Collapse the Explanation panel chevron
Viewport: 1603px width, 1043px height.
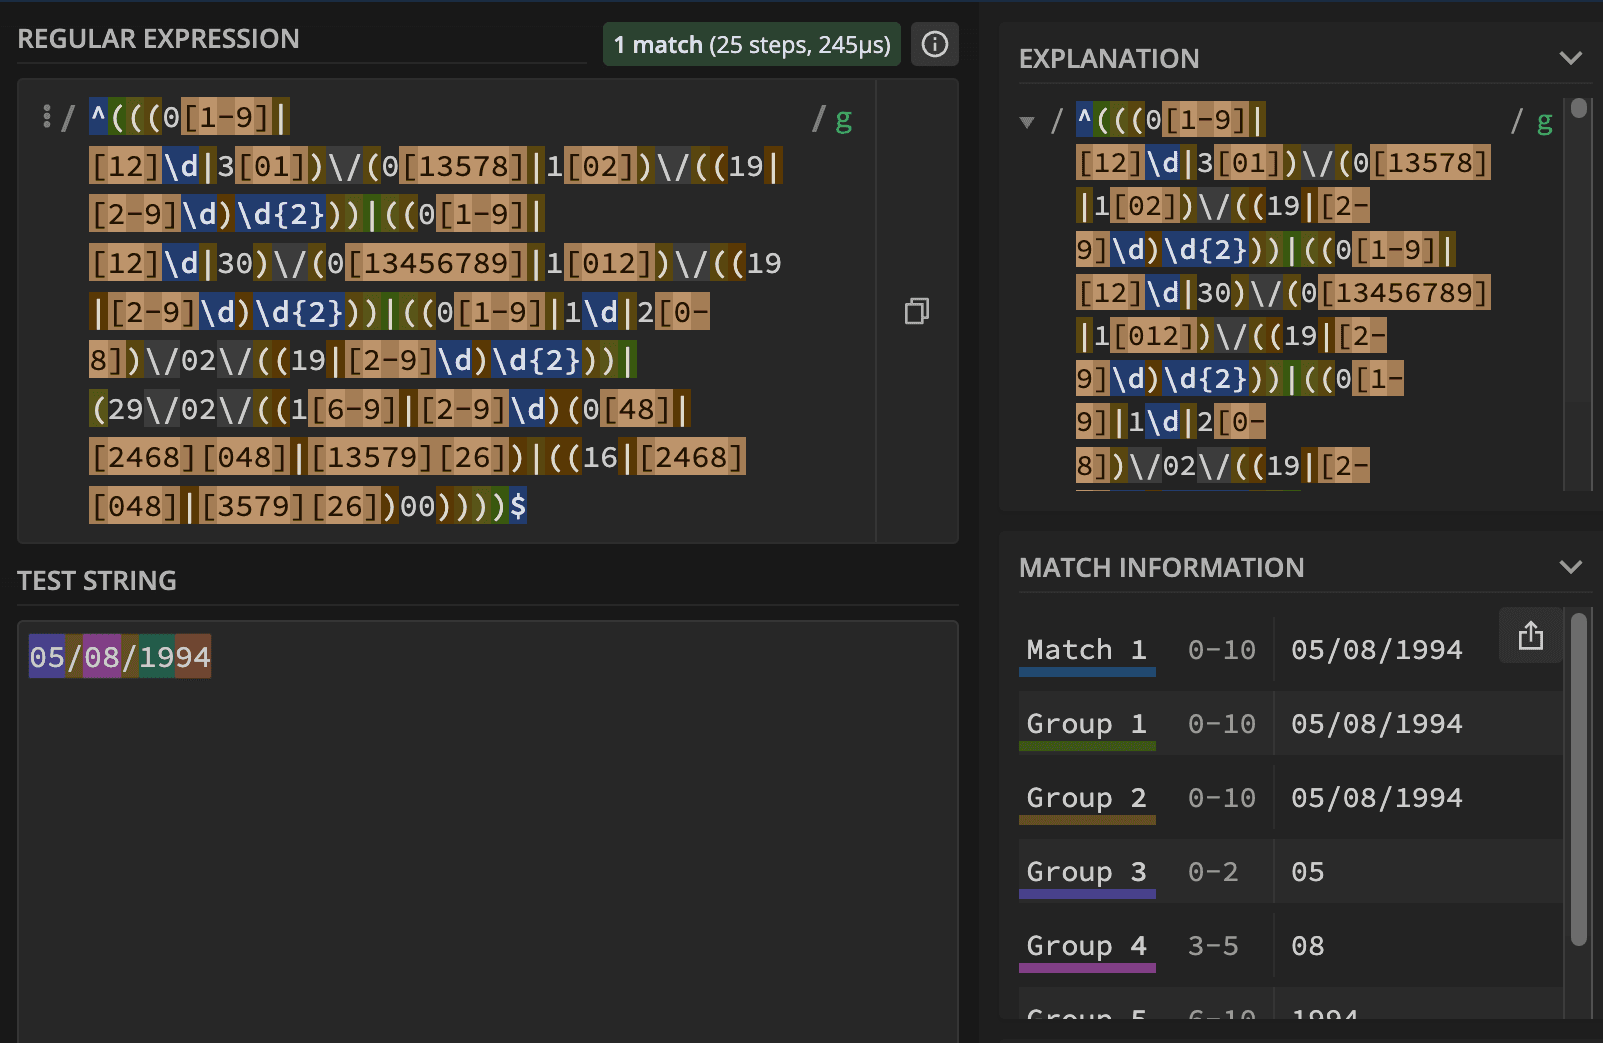[1571, 58]
